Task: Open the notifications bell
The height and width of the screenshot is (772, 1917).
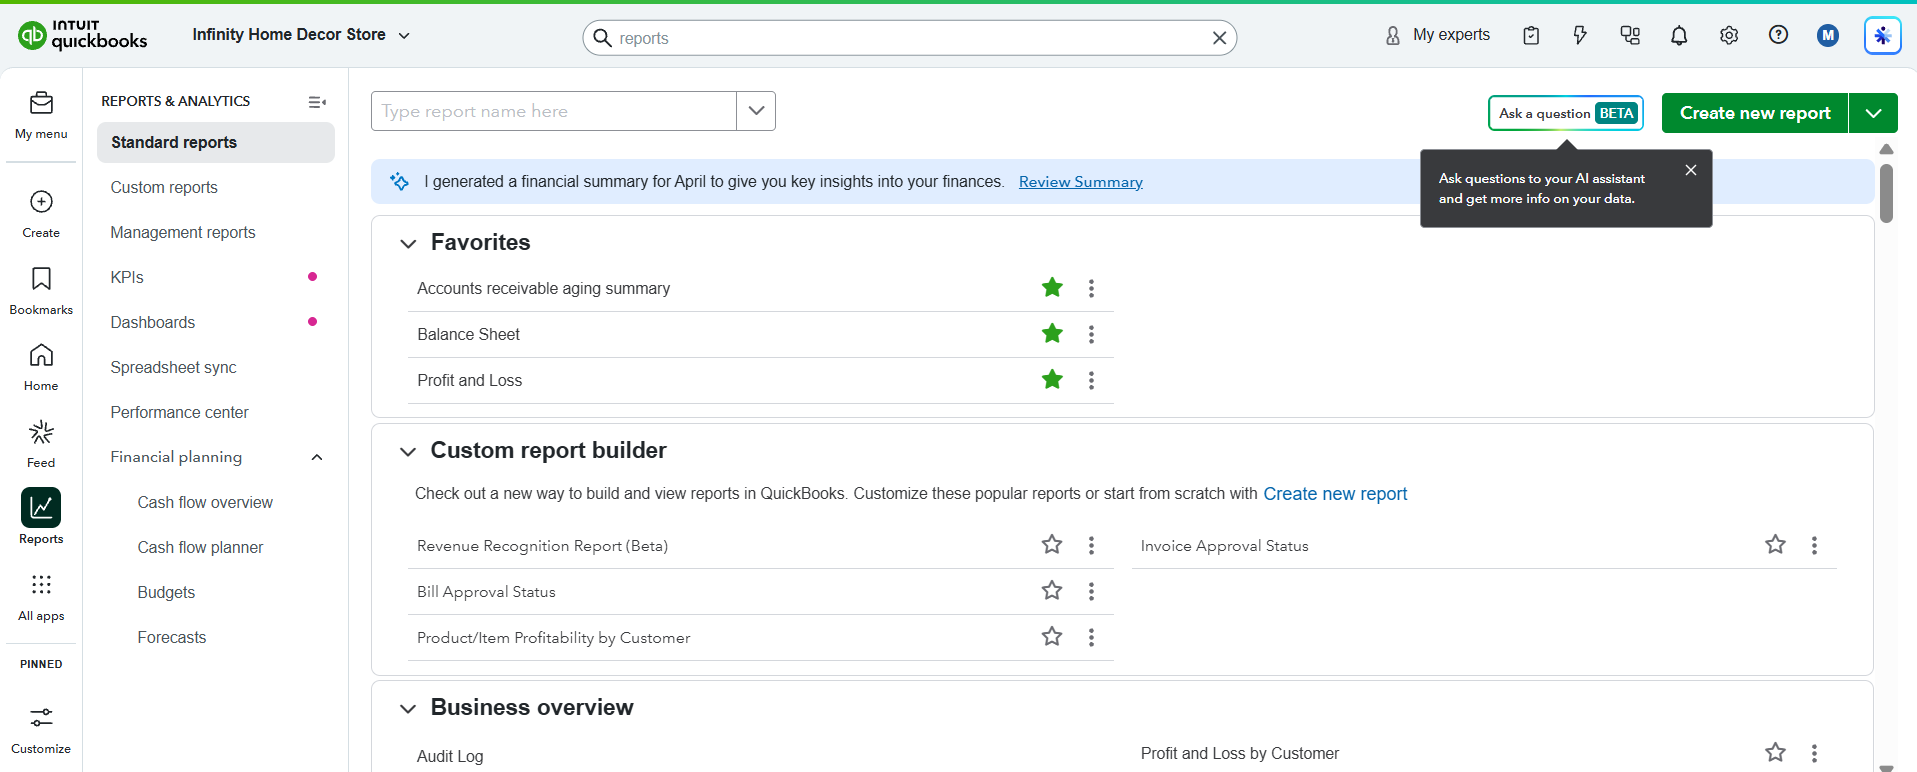Action: [x=1679, y=36]
